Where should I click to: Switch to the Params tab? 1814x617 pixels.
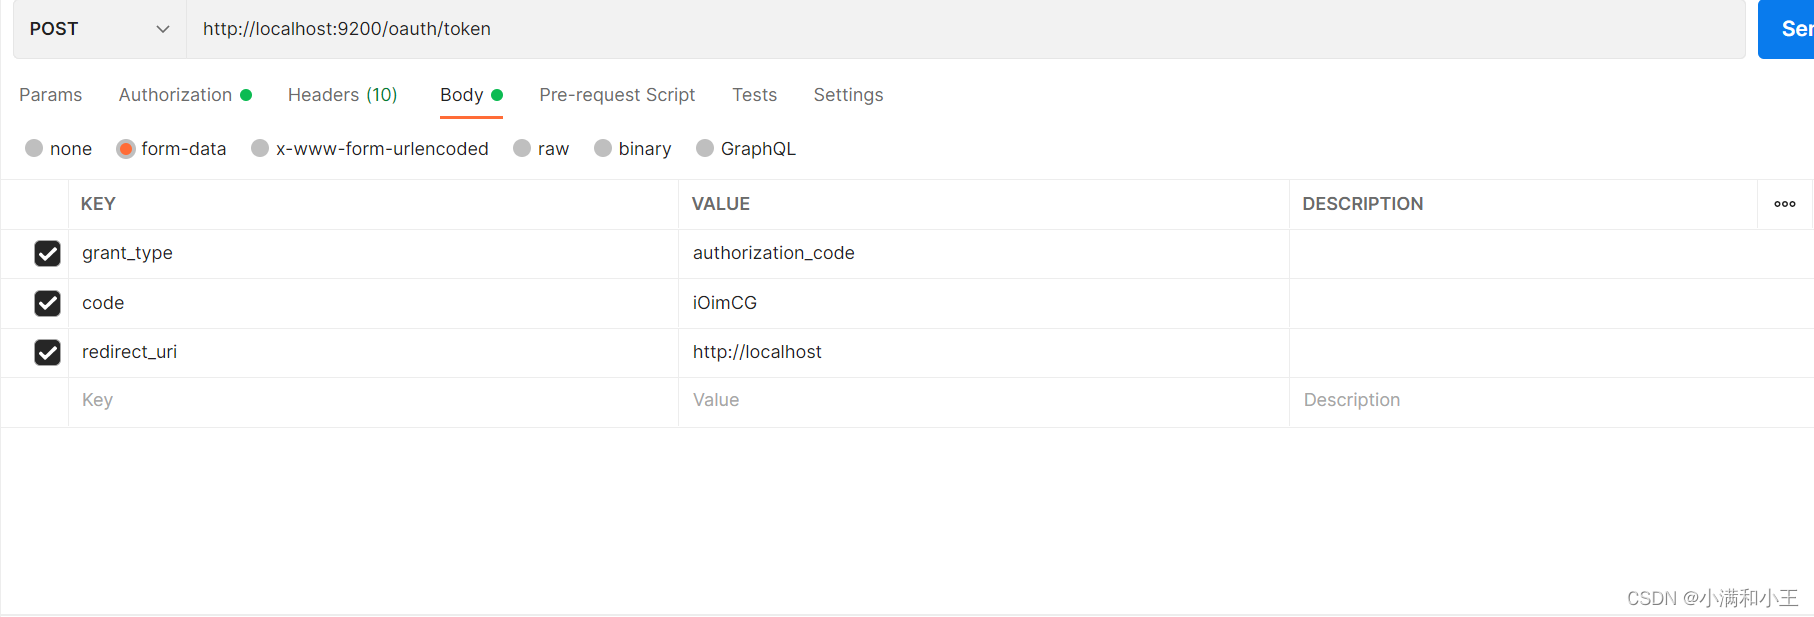point(51,95)
